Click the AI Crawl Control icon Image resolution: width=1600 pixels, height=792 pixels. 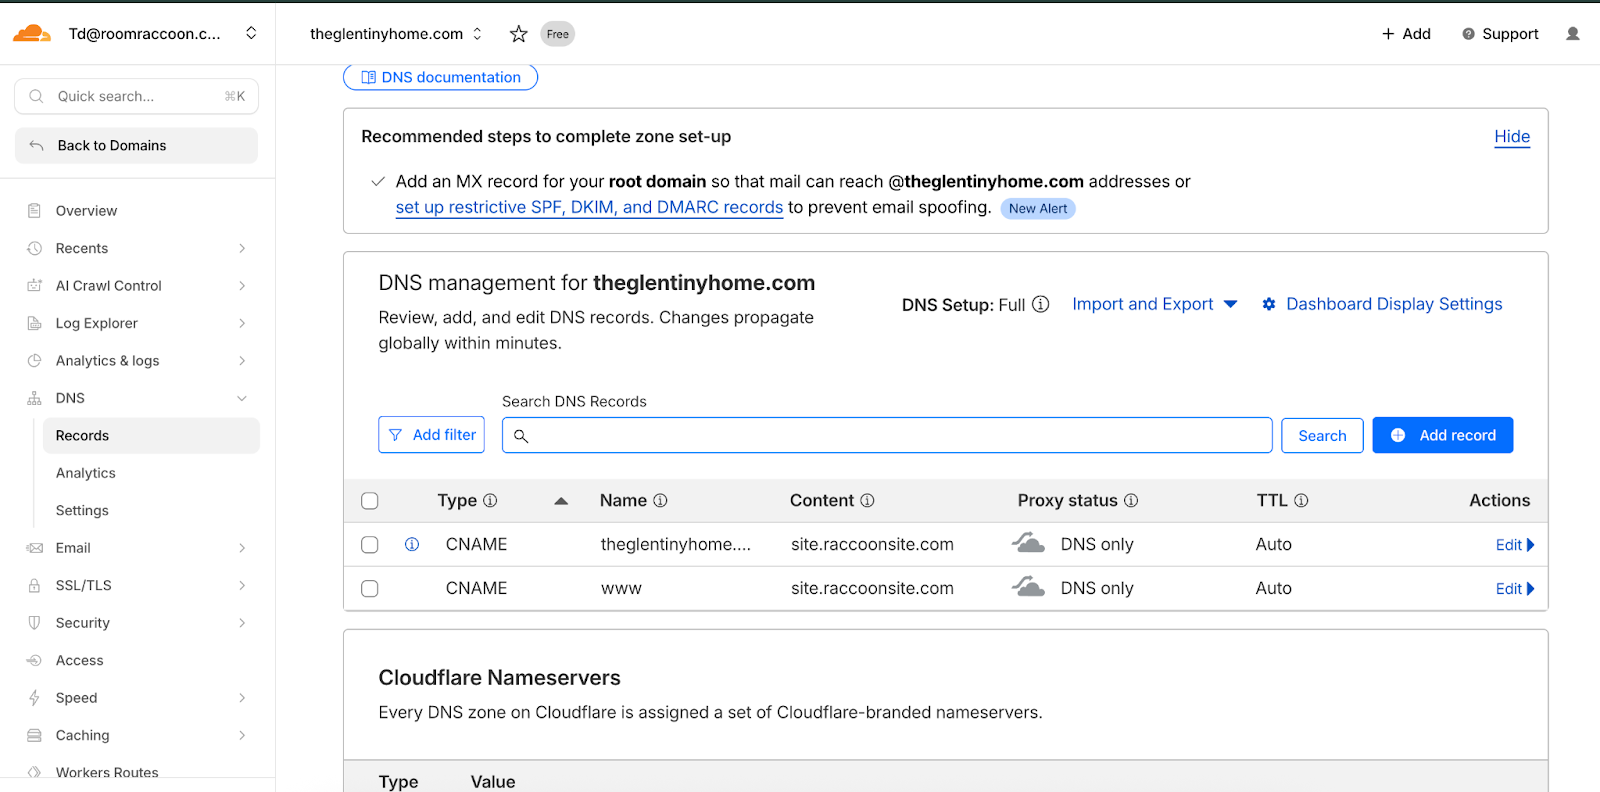click(x=35, y=286)
